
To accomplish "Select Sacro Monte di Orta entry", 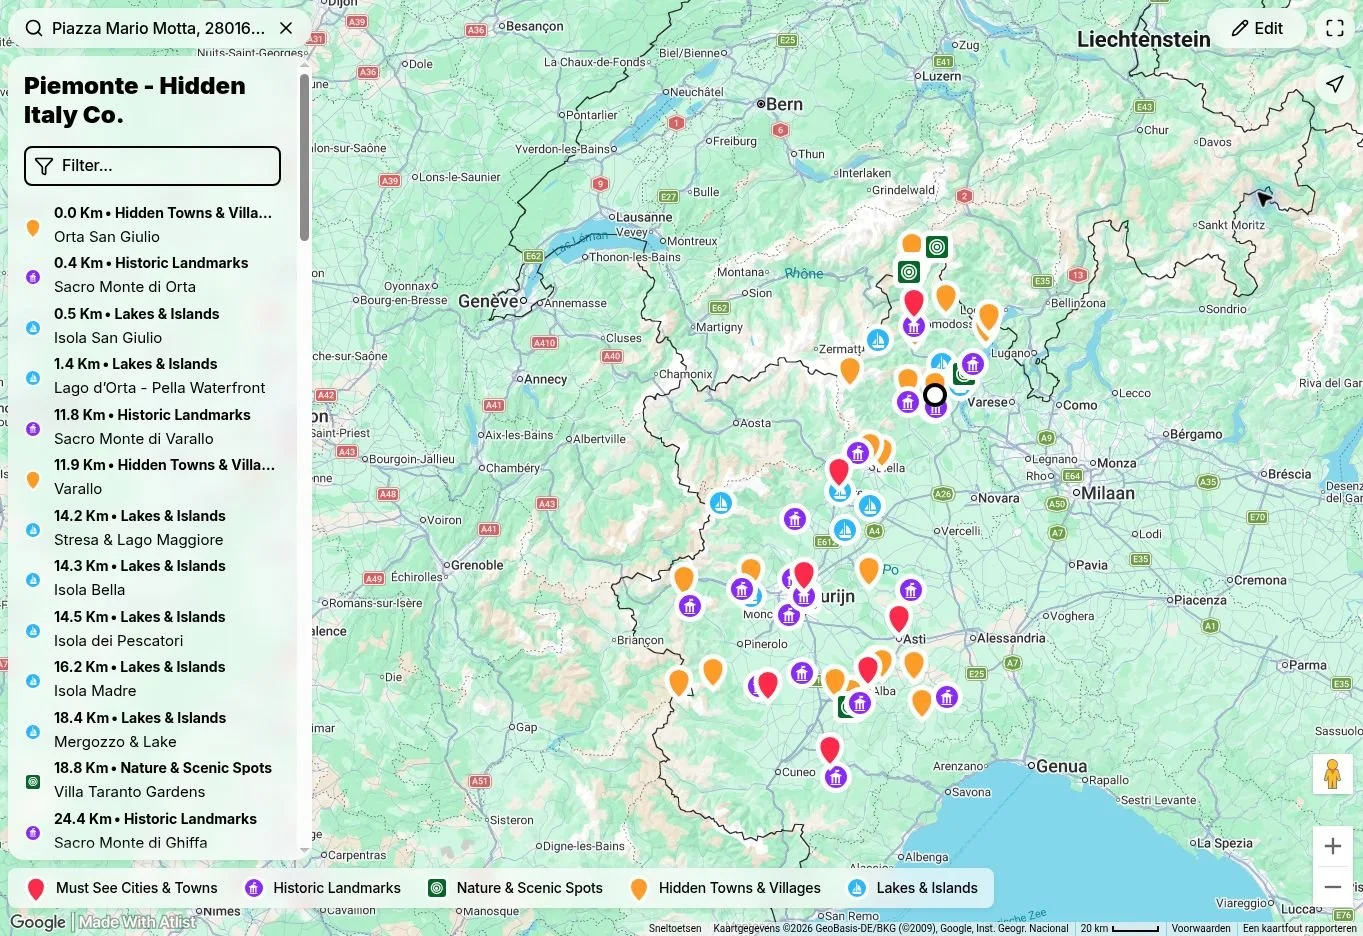I will point(152,275).
